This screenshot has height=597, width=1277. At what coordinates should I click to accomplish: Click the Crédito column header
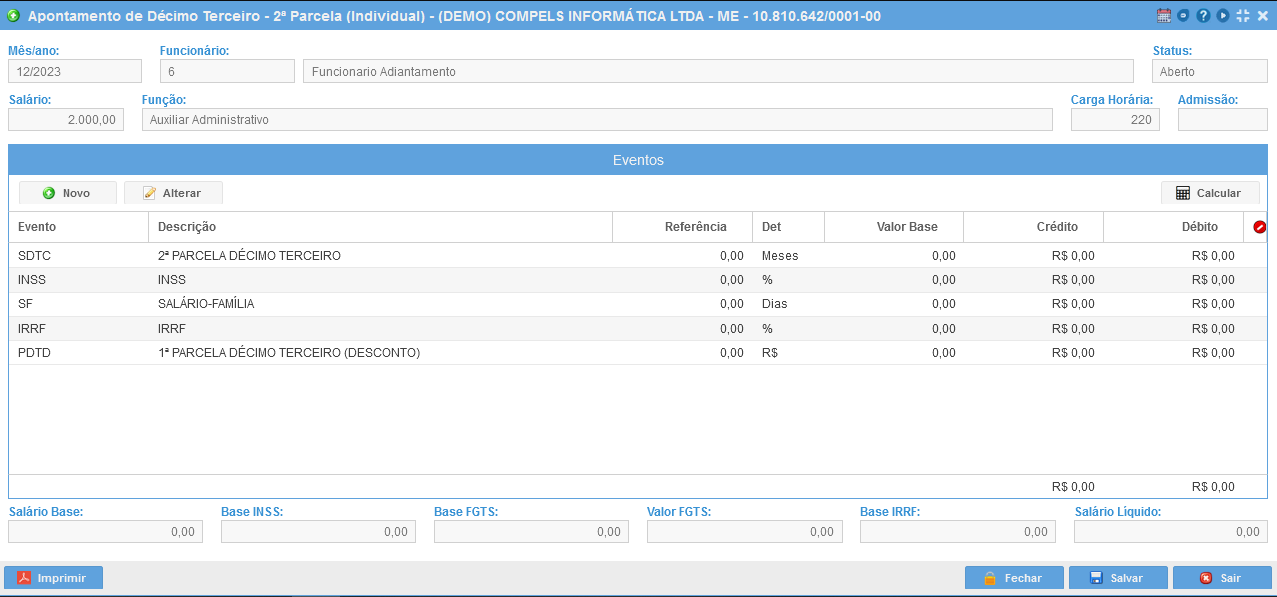click(1033, 227)
